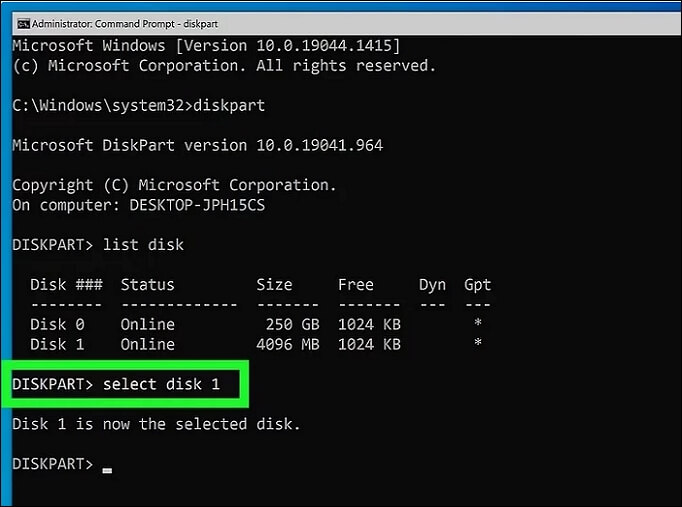The width and height of the screenshot is (682, 507).
Task: Click the "Free" column header
Action: [356, 285]
